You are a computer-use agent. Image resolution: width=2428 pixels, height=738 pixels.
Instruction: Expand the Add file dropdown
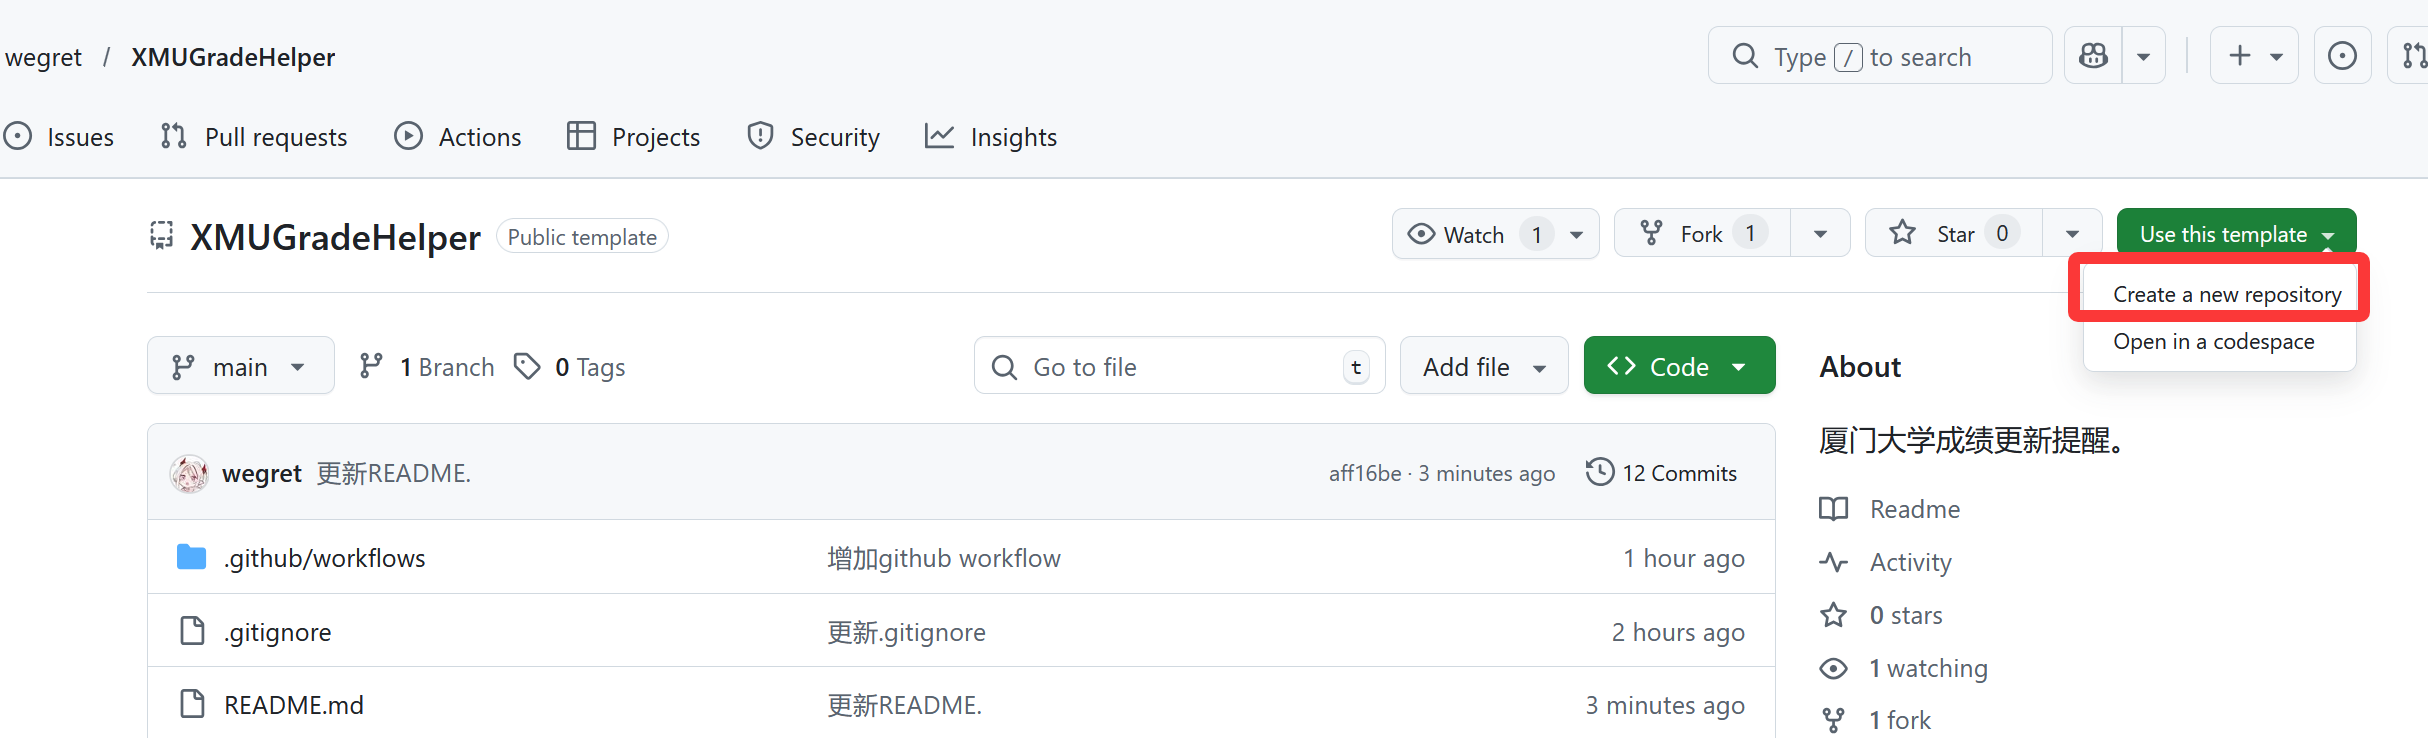click(x=1484, y=366)
